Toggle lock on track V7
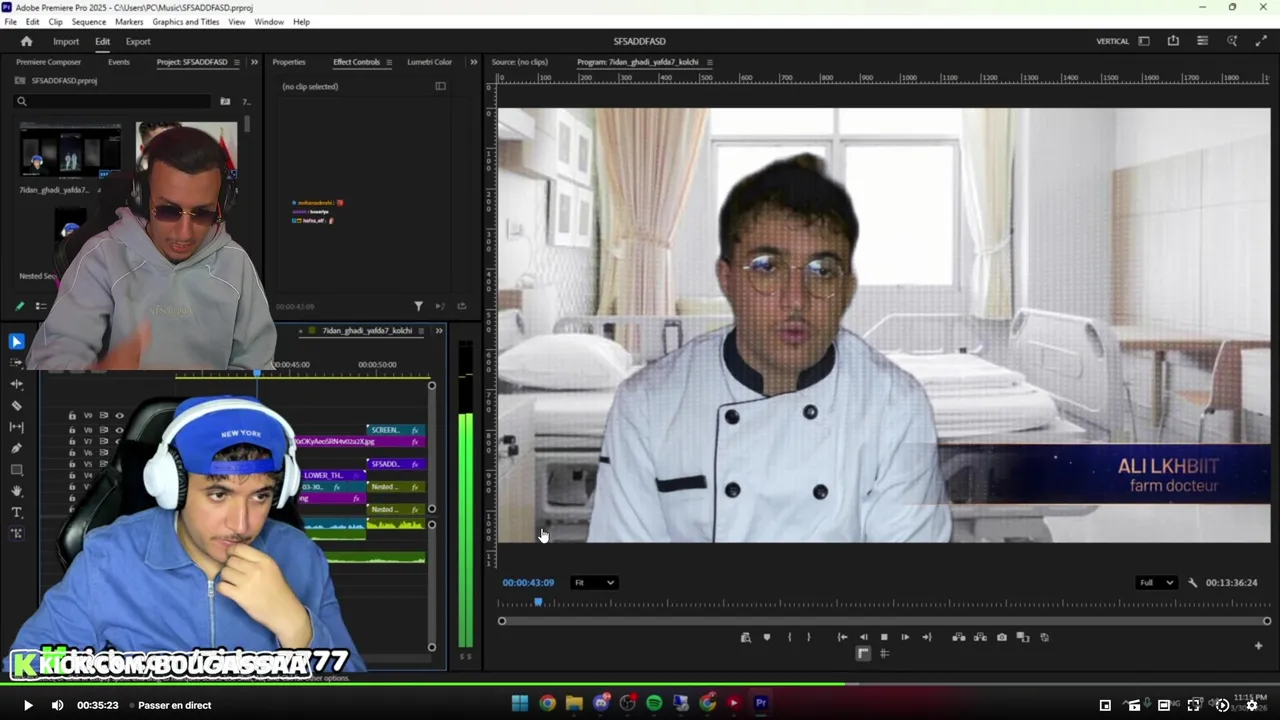 [x=72, y=441]
